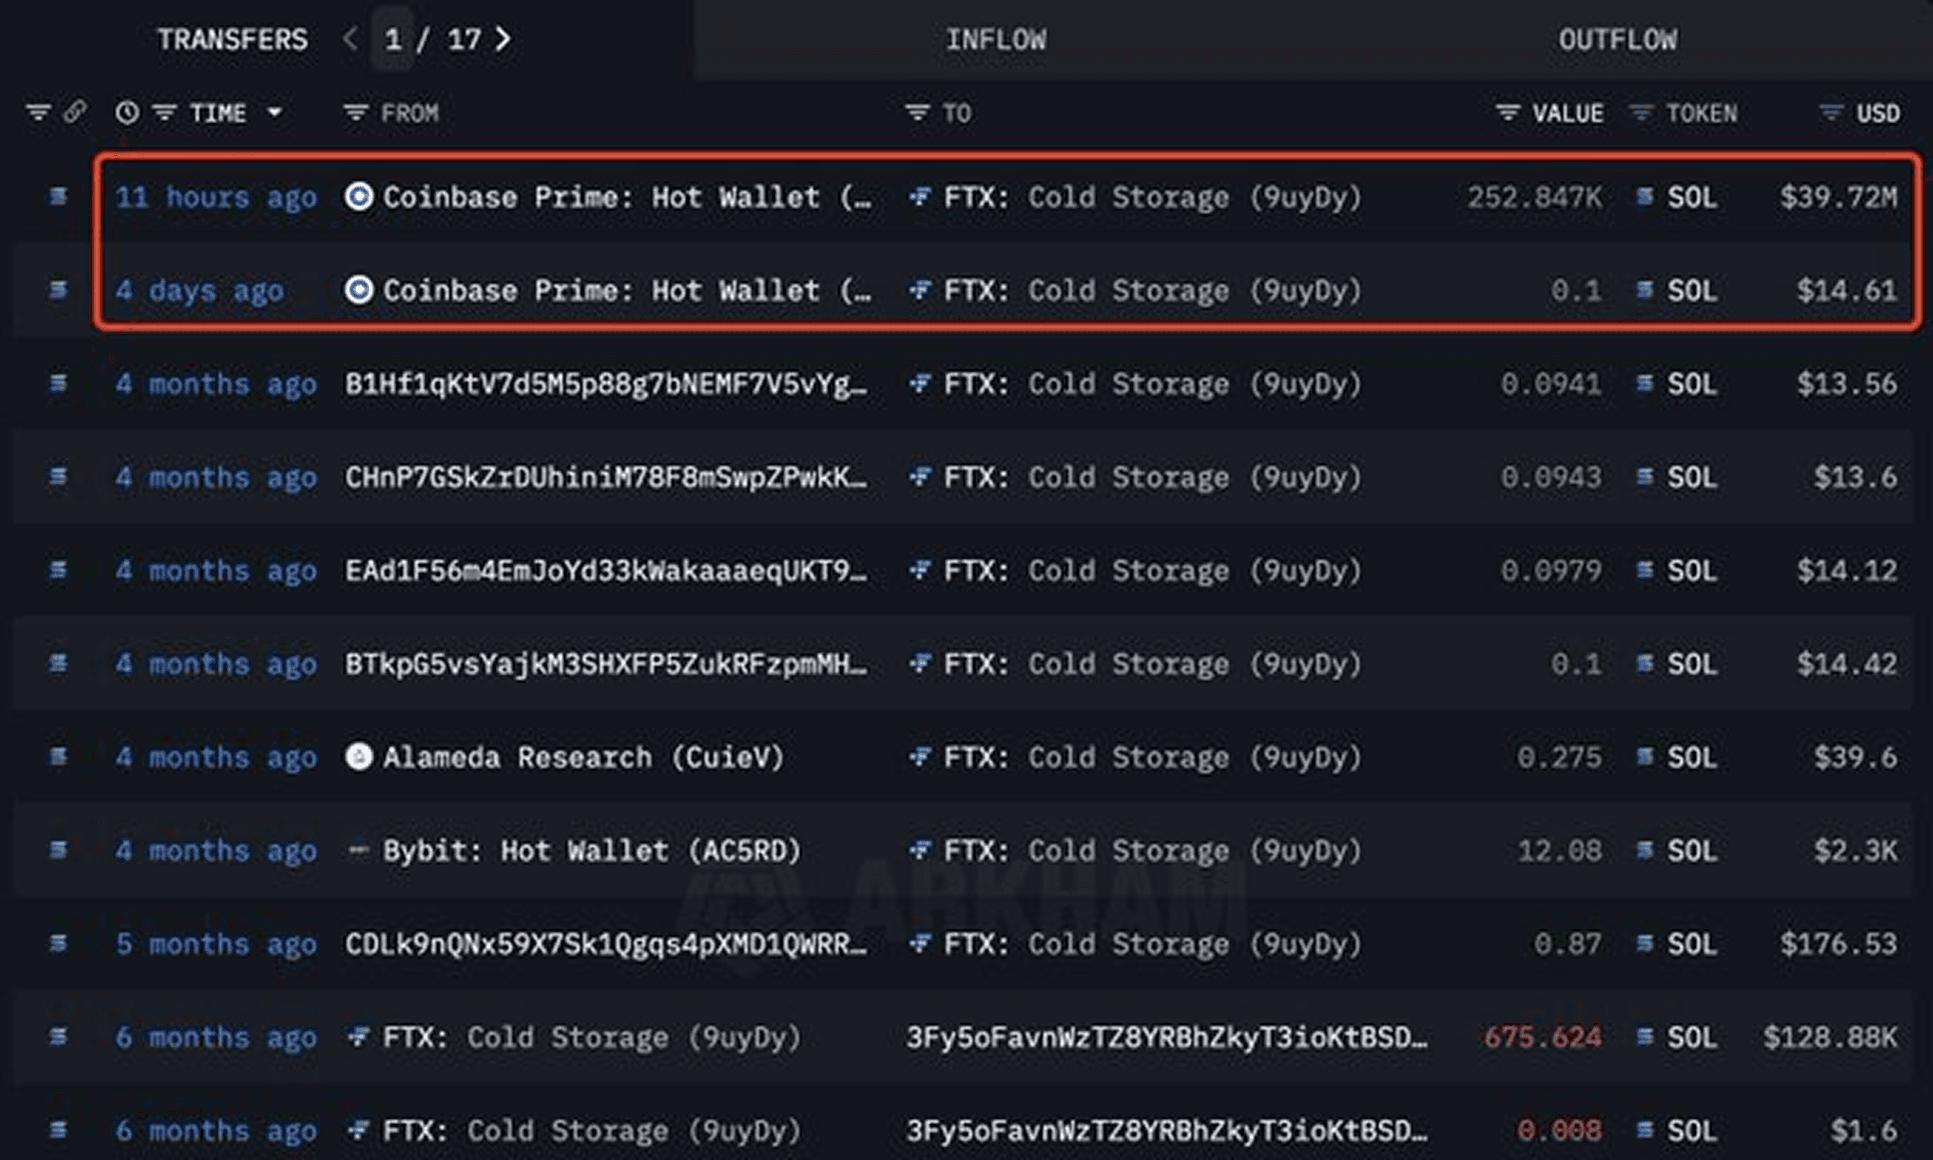
Task: Open the 5 months ago transaction link
Action: (216, 944)
